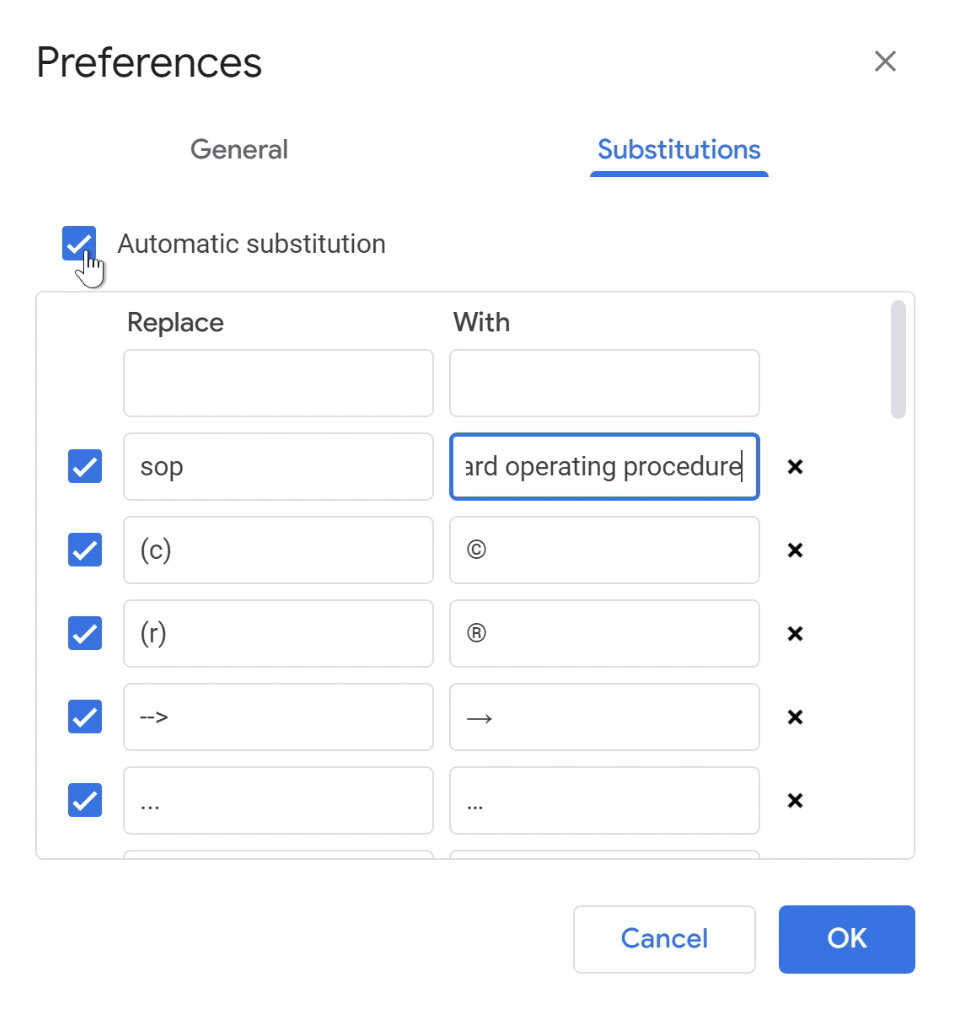The height and width of the screenshot is (1013, 954).
Task: Toggle the "-->" substitution checkbox
Action: point(85,717)
